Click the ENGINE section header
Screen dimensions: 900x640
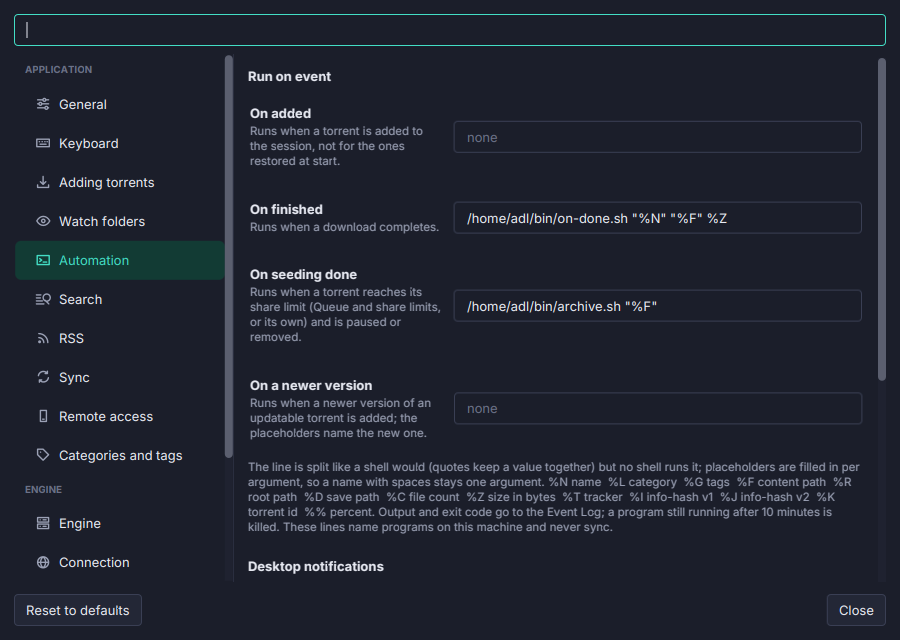[x=43, y=490]
